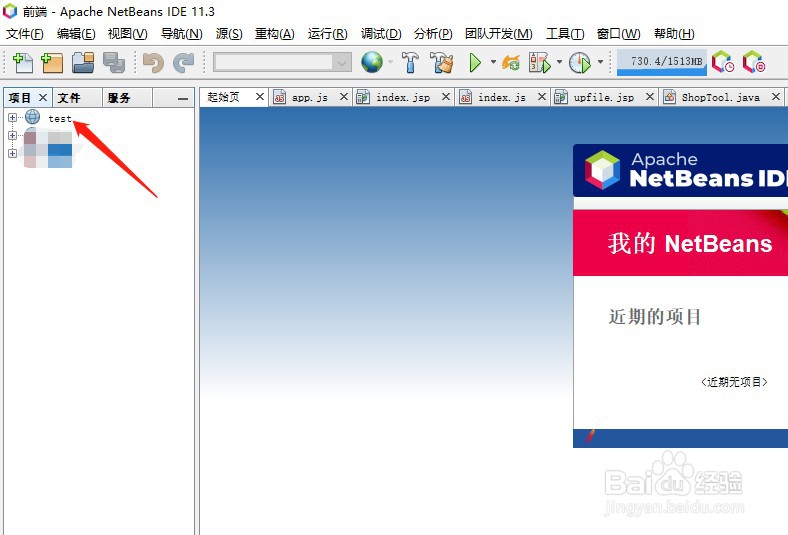The height and width of the screenshot is (535, 788).
Task: Open the 团队开发(M) menu
Action: click(x=499, y=34)
